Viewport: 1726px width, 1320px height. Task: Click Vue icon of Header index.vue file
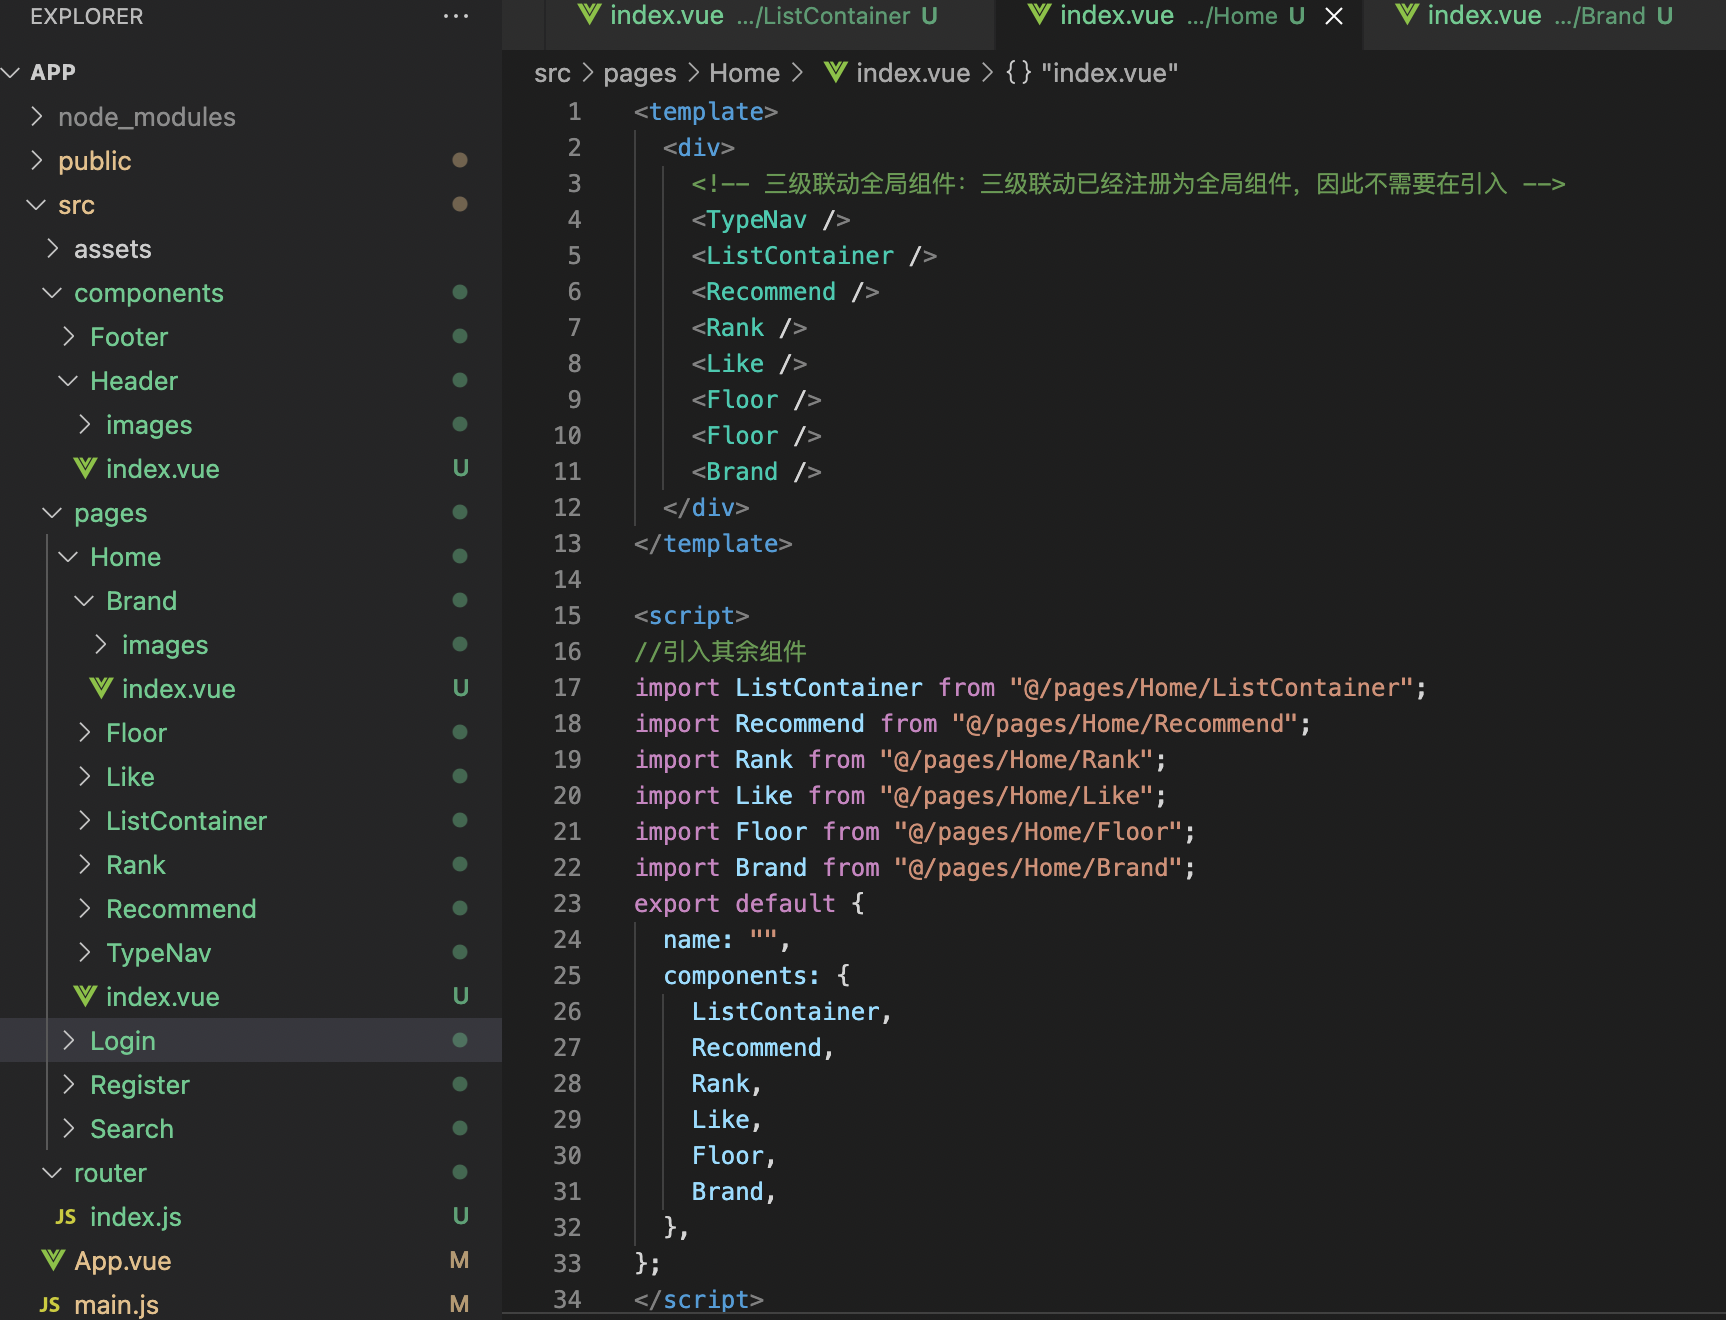[x=85, y=468]
